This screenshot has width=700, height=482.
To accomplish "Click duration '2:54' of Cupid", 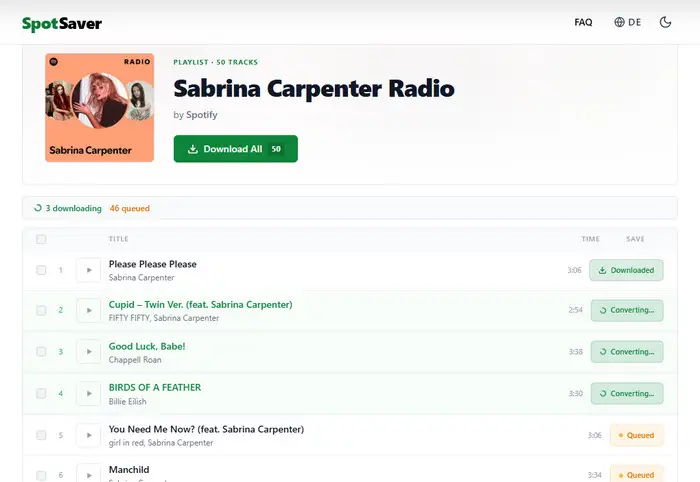I will click(575, 310).
